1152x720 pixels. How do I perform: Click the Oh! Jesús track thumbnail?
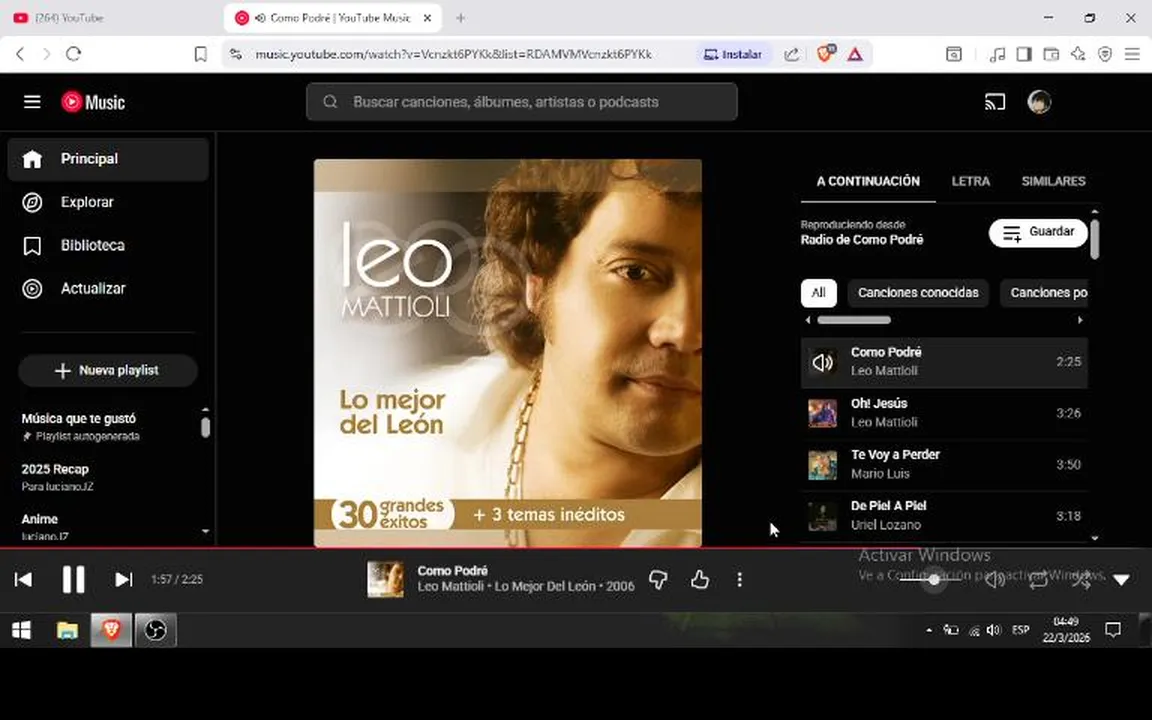823,413
